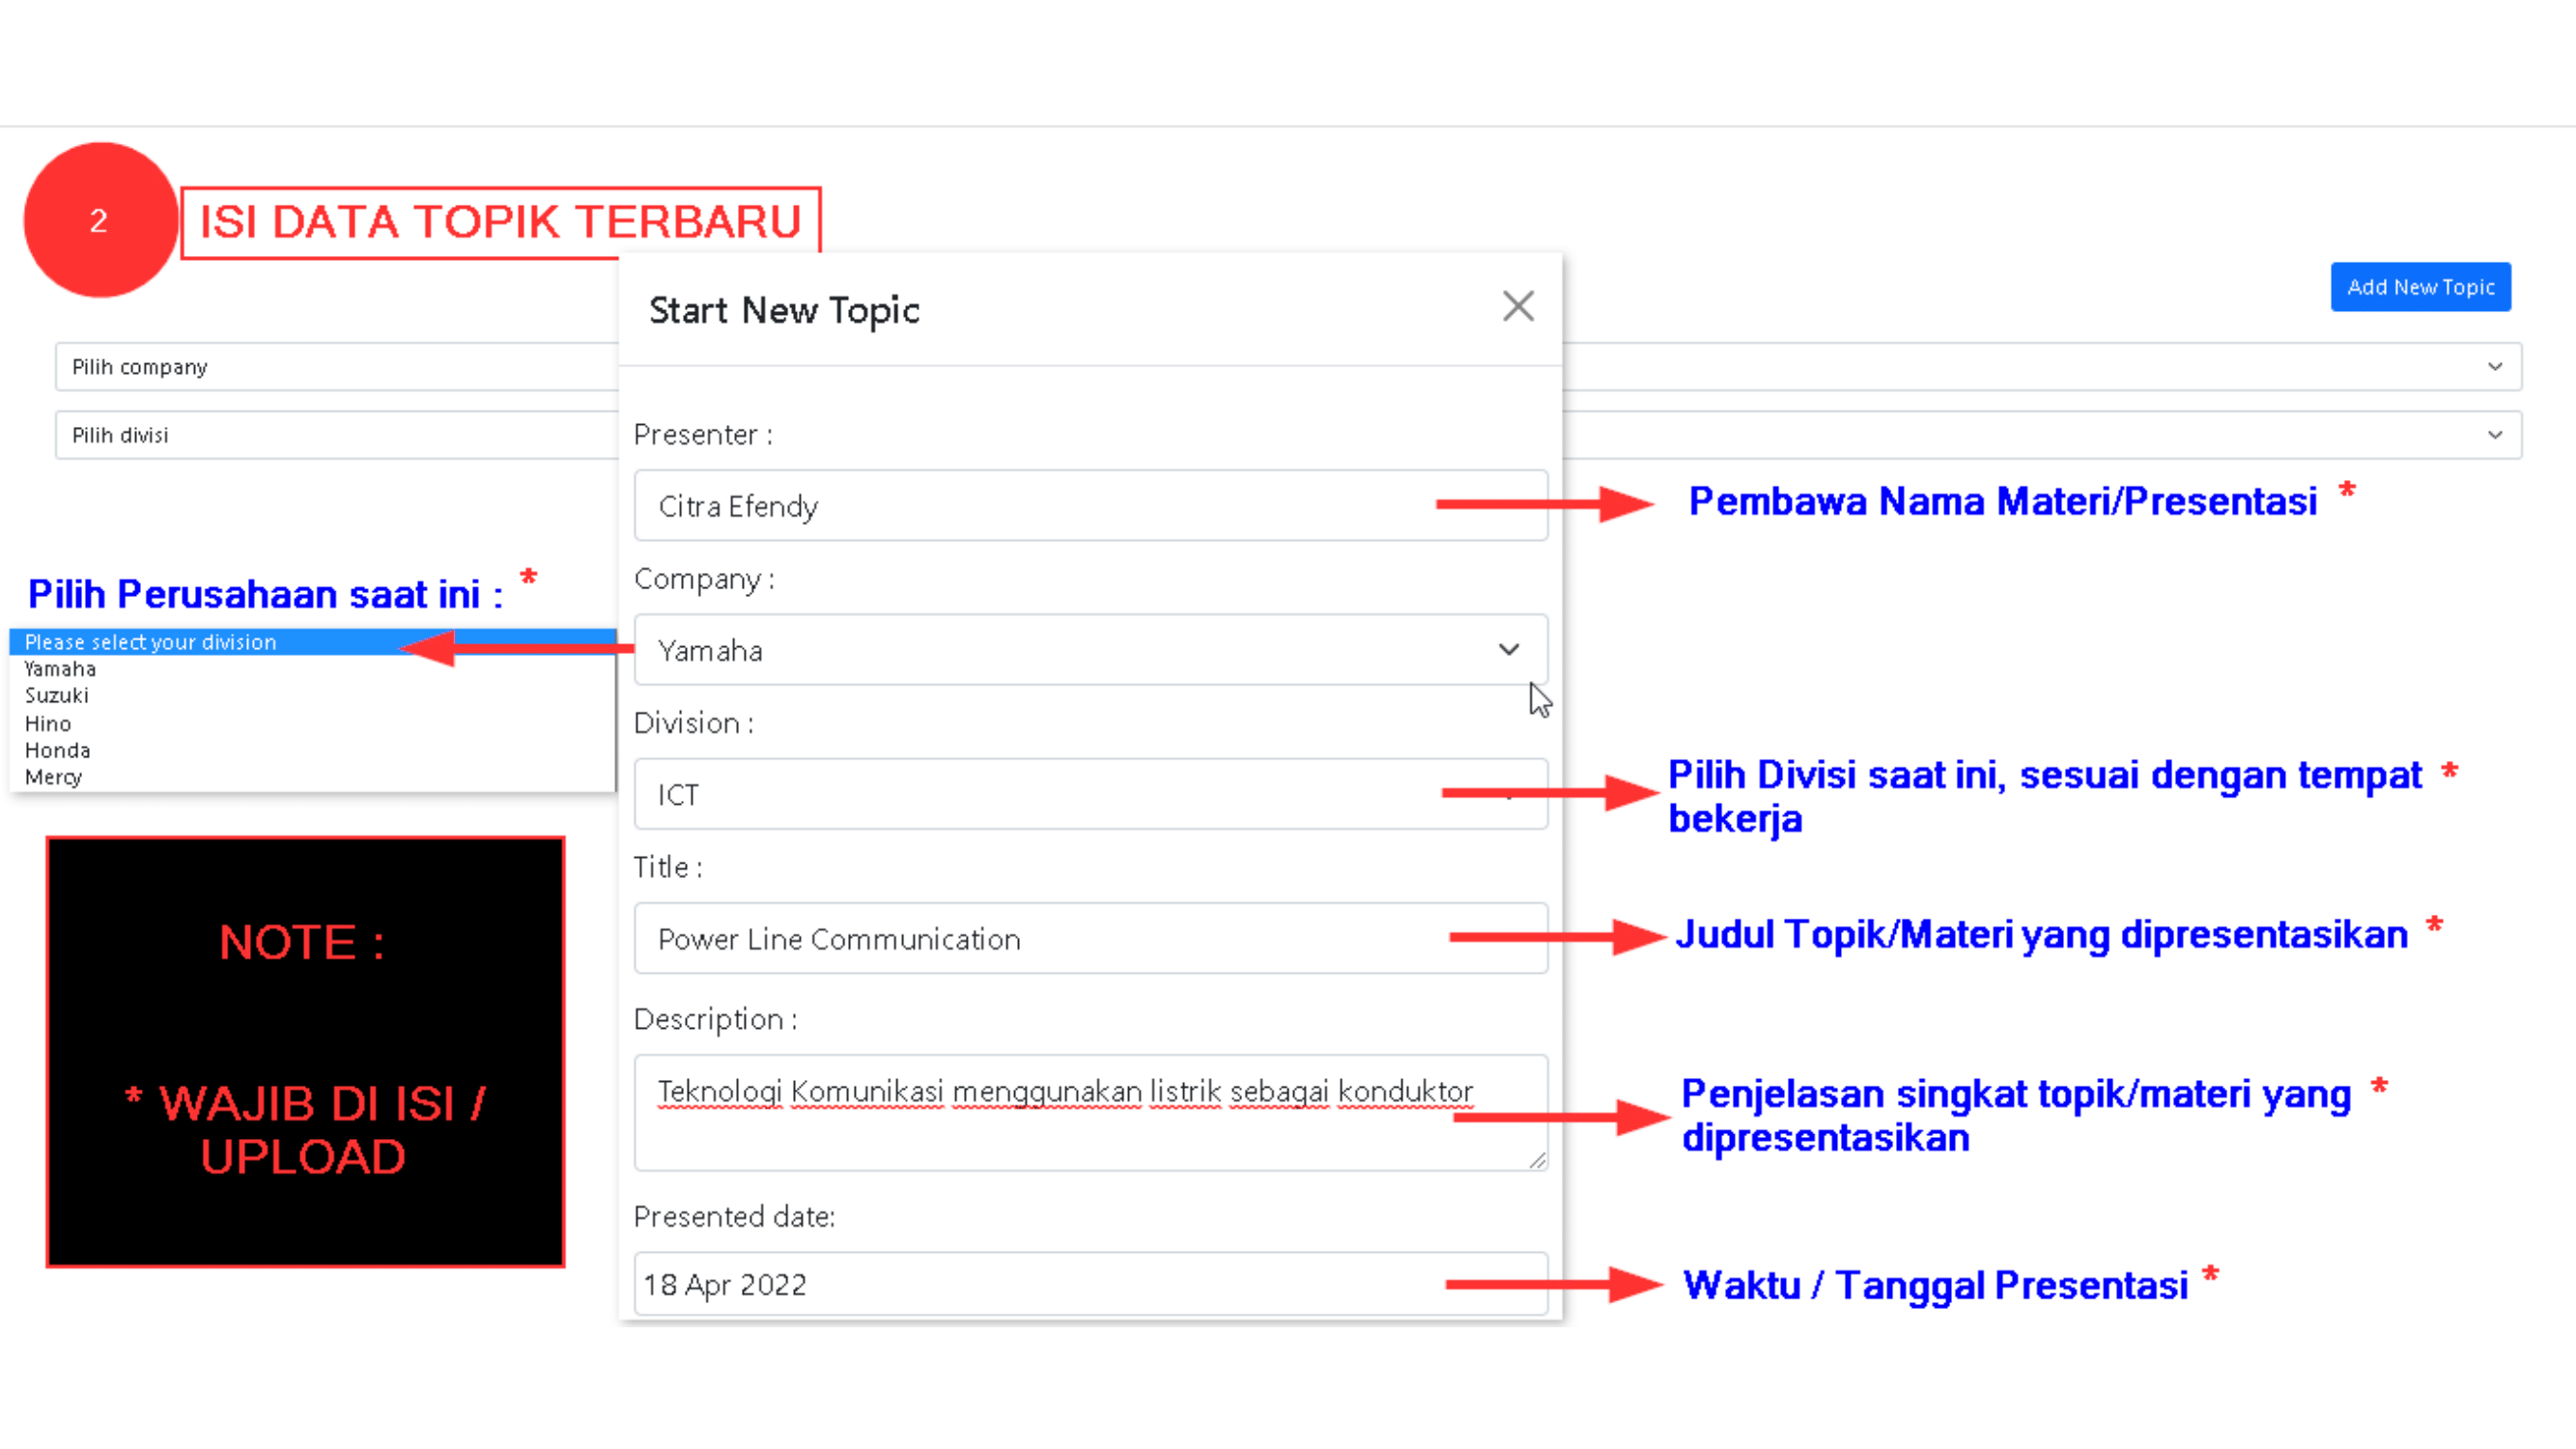This screenshot has width=2576, height=1449.
Task: Open the Company dropdown showing Yamaha
Action: (x=1091, y=650)
